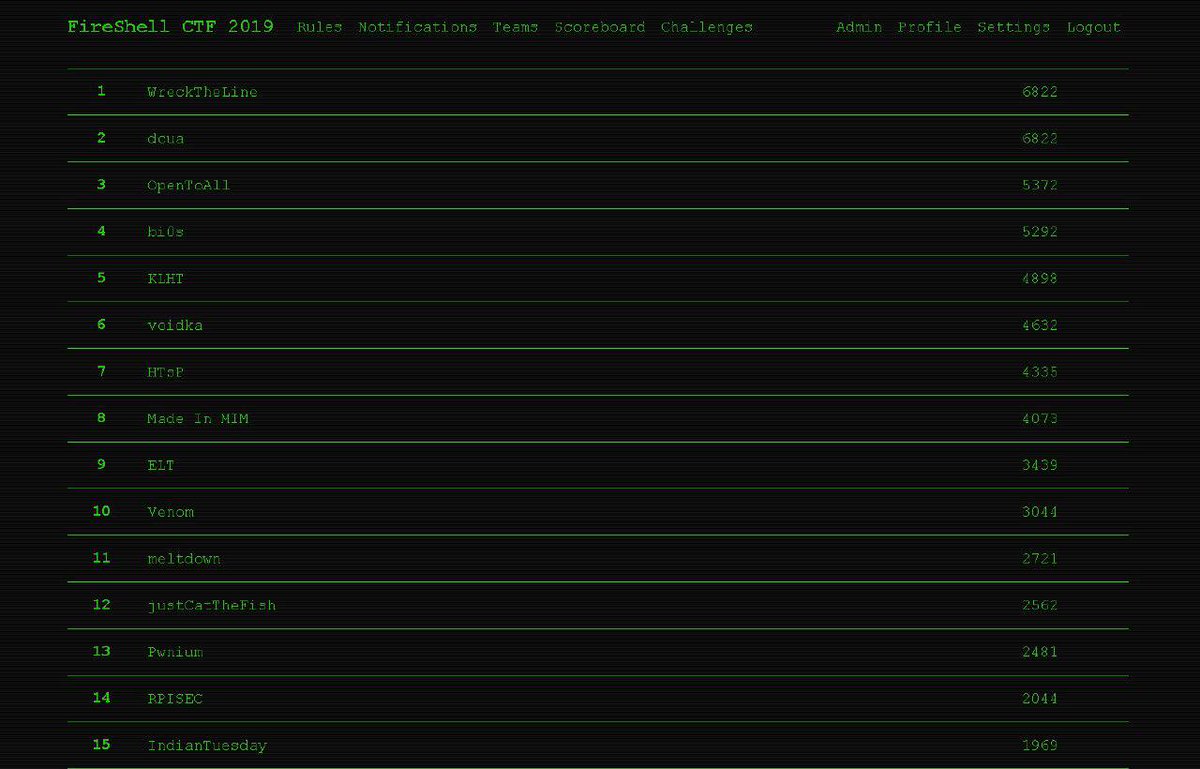Open team WreckTheLine
Screen dimensions: 1200x769
click(202, 92)
